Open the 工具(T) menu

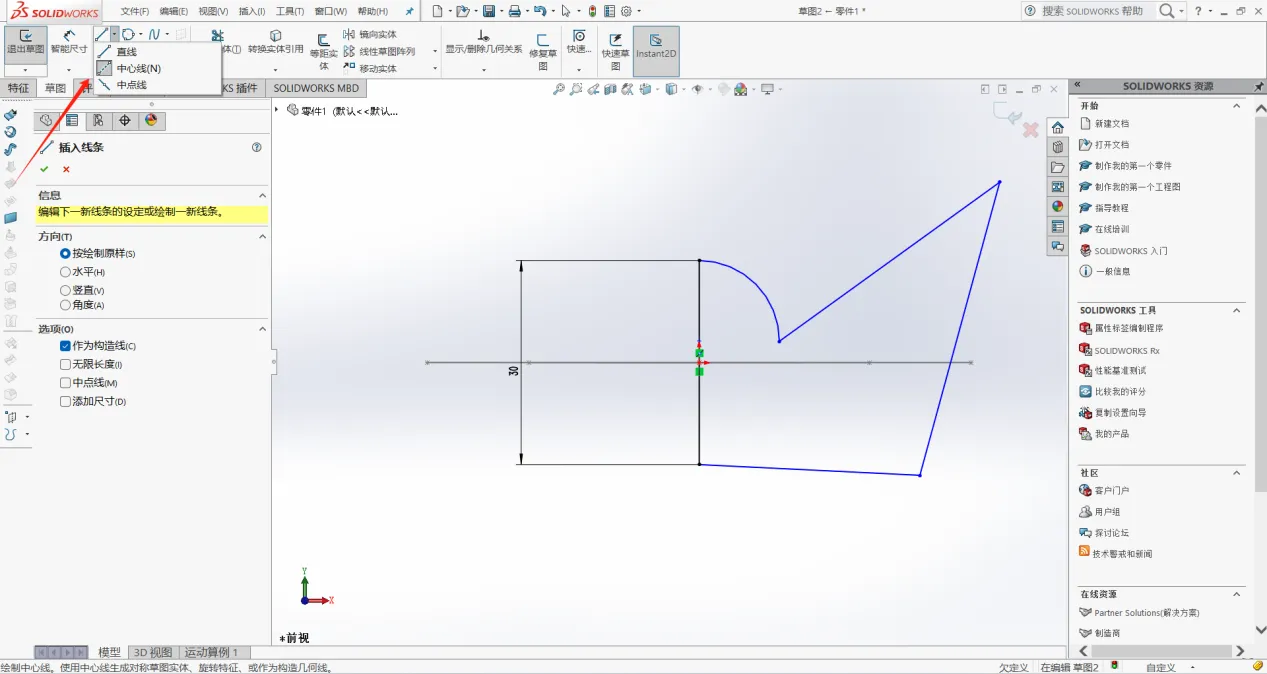pyautogui.click(x=290, y=11)
